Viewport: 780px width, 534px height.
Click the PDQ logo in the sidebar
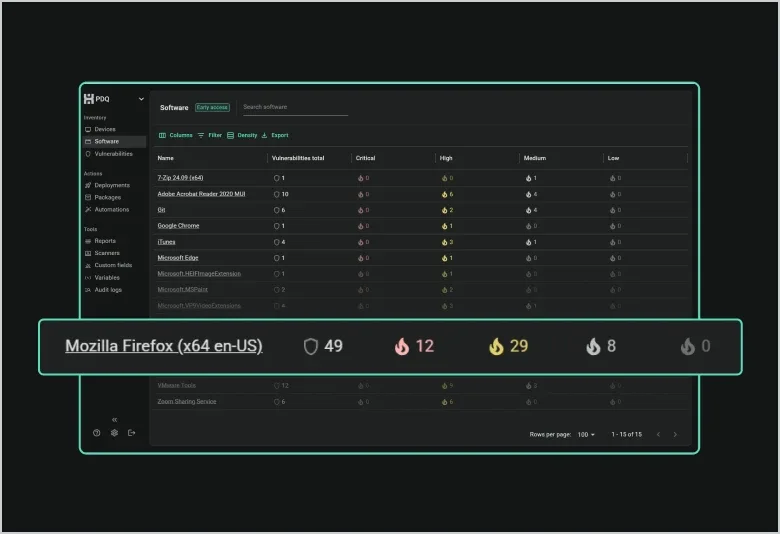click(97, 99)
